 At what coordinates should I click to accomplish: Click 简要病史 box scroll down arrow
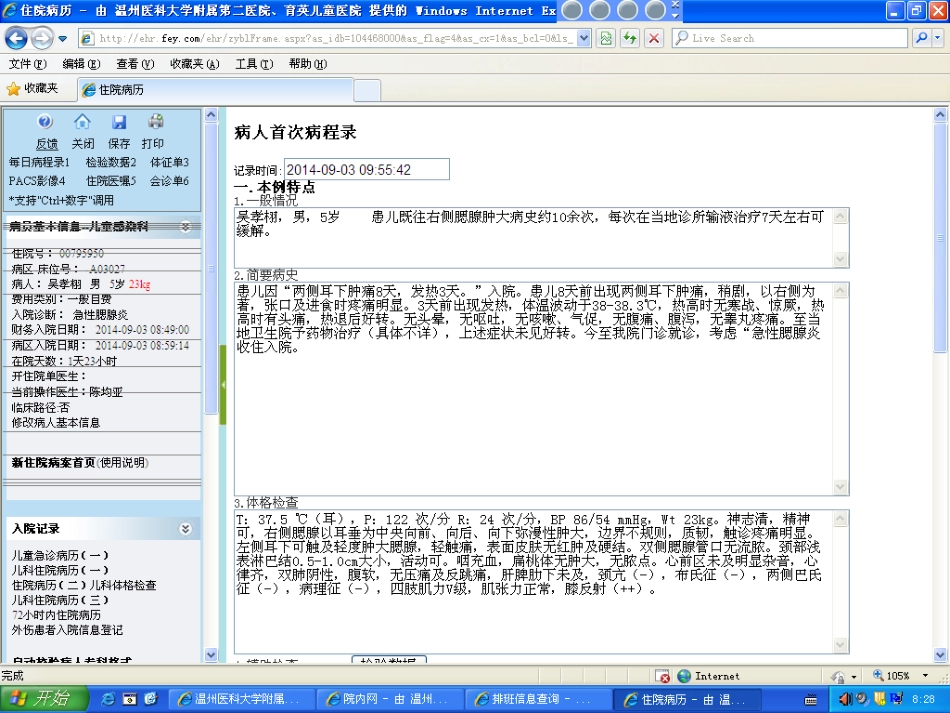point(840,487)
